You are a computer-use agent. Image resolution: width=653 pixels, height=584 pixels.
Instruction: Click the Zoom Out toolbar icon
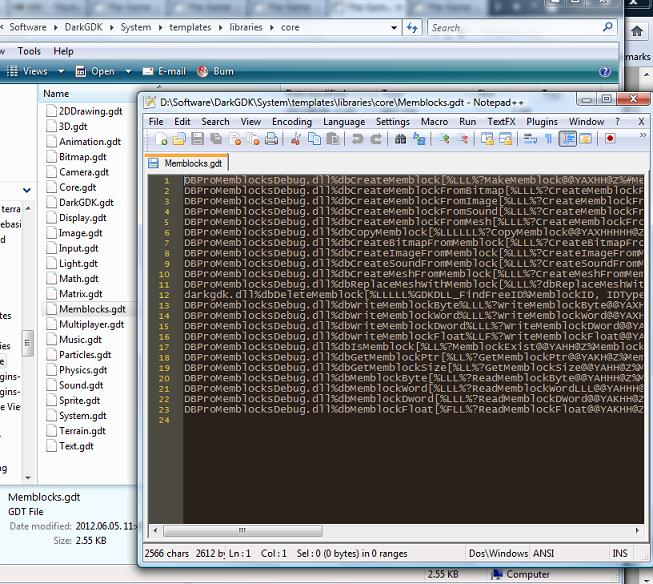[462, 139]
